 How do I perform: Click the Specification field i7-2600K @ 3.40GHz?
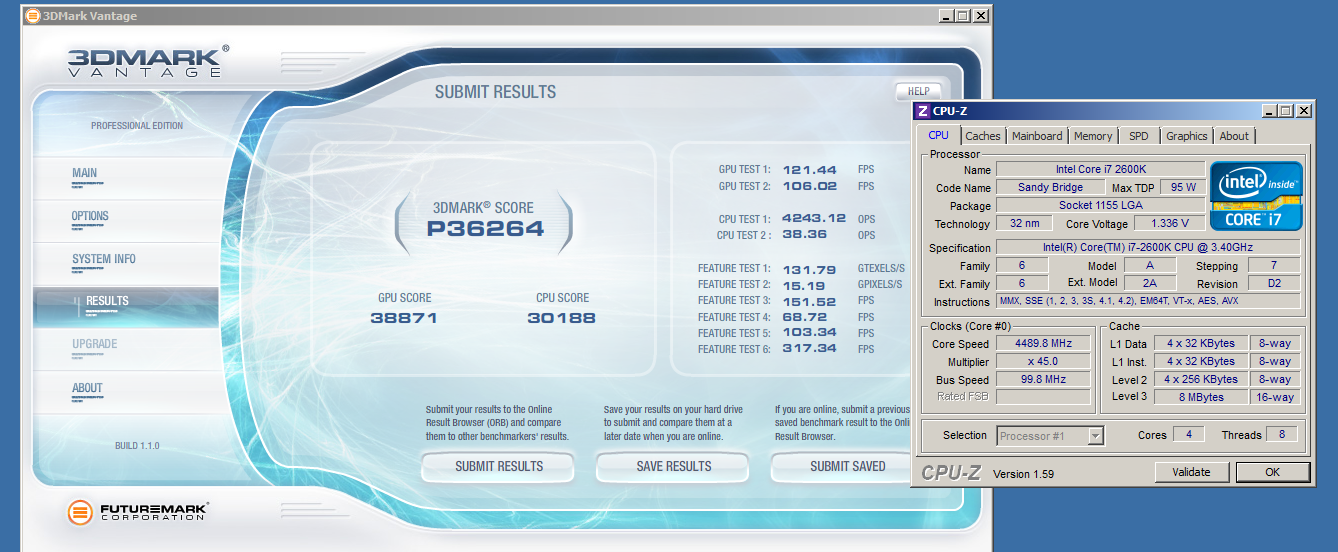click(1148, 247)
